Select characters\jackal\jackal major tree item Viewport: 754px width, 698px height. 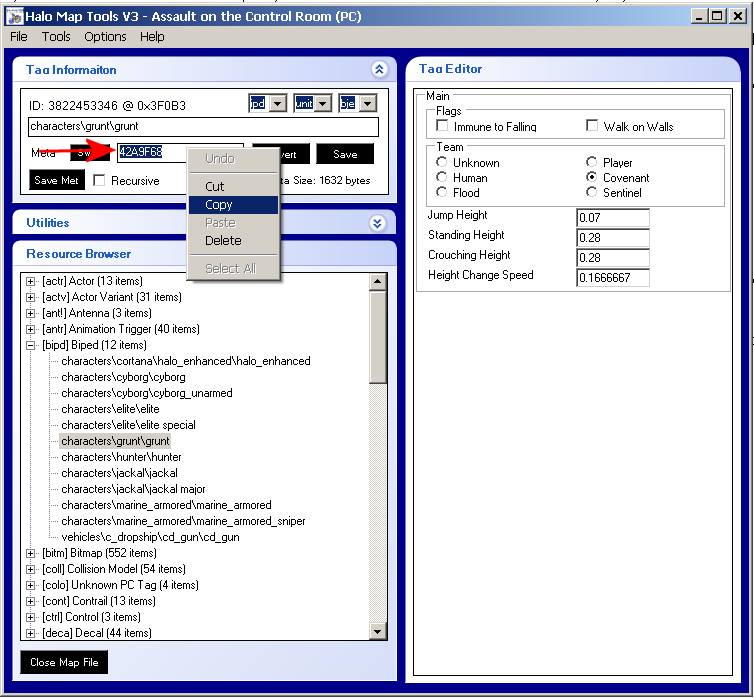(x=133, y=489)
